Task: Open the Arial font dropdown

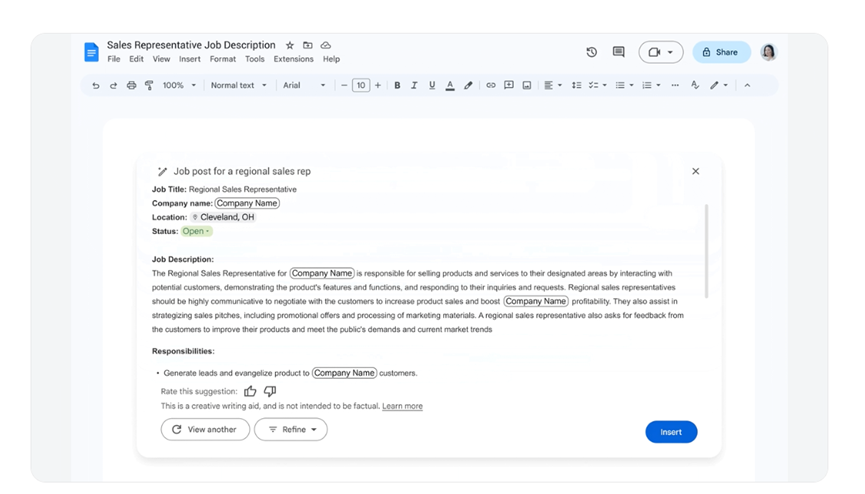Action: (304, 86)
